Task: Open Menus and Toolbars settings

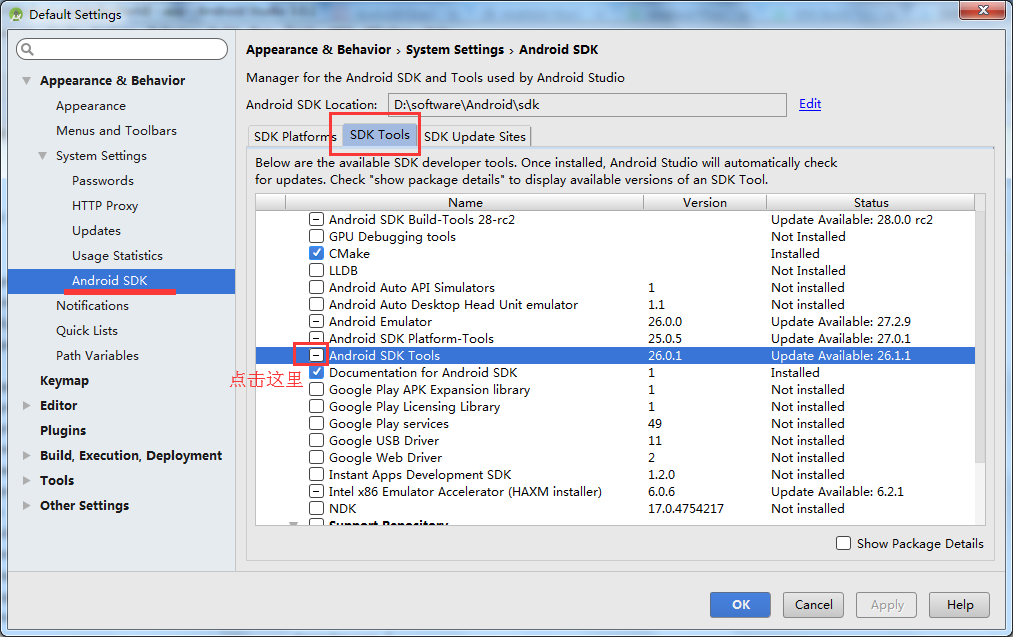Action: click(116, 131)
